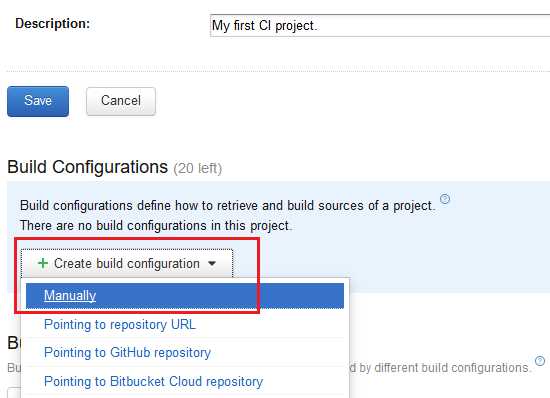The width and height of the screenshot is (550, 398).
Task: Select the Manually menu option
Action: (x=185, y=296)
